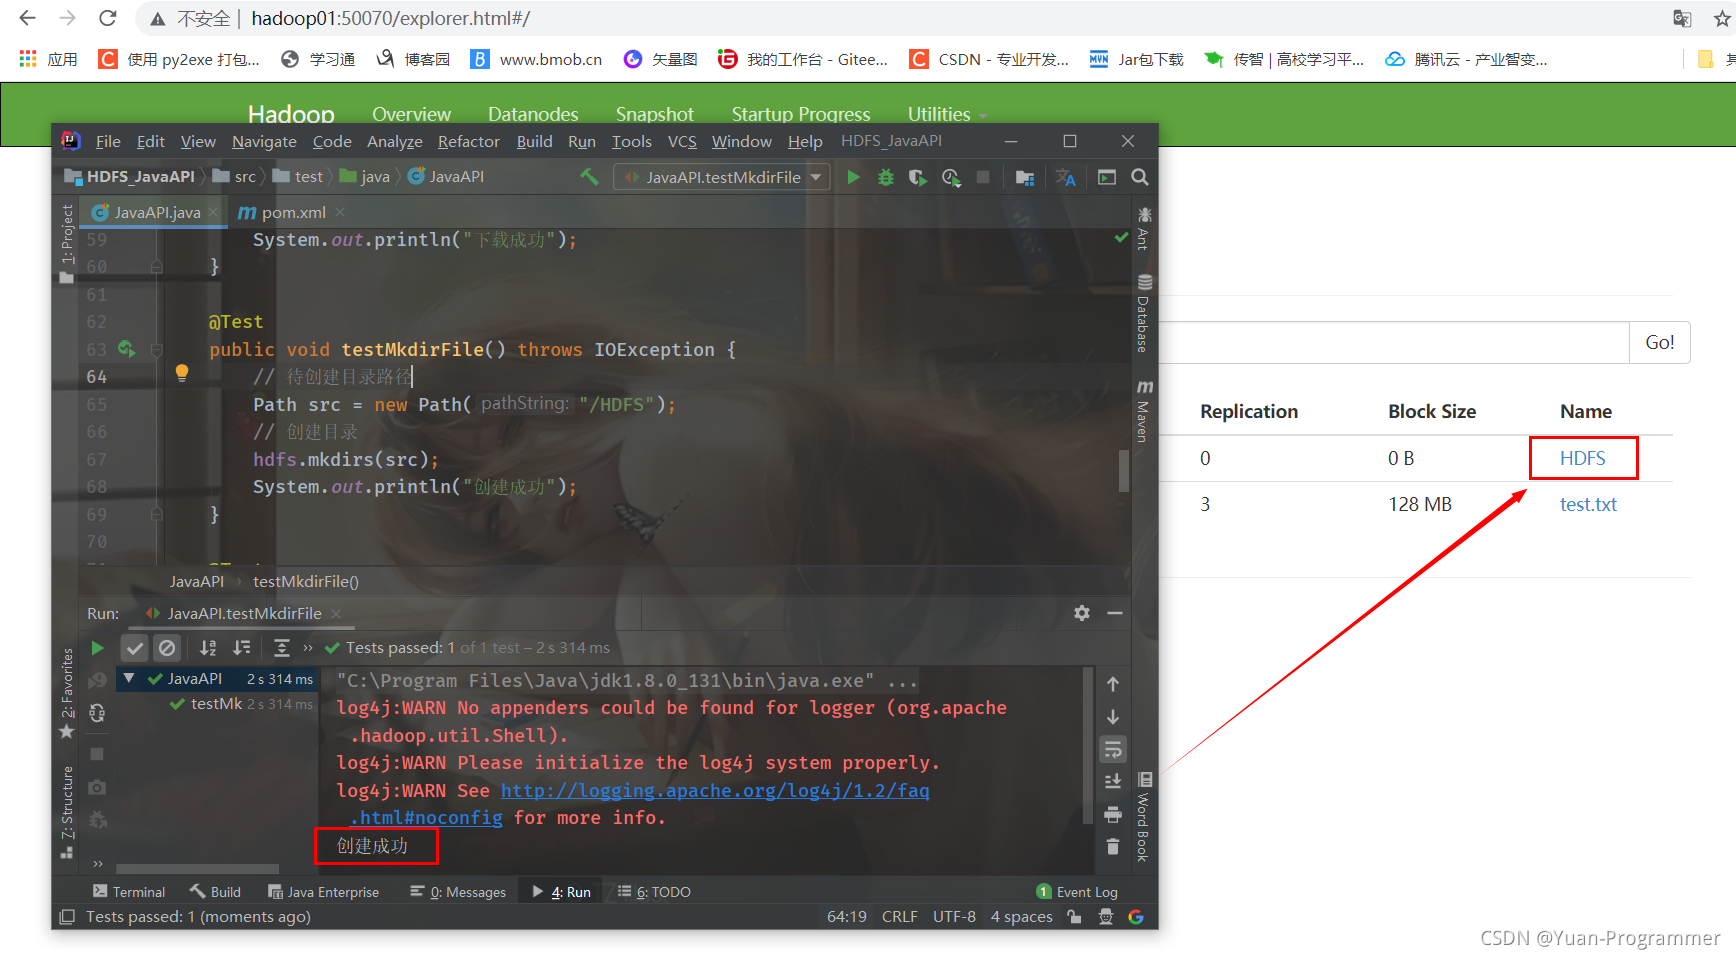
Task: Toggle Show Passed tests checkmark button
Action: (135, 648)
